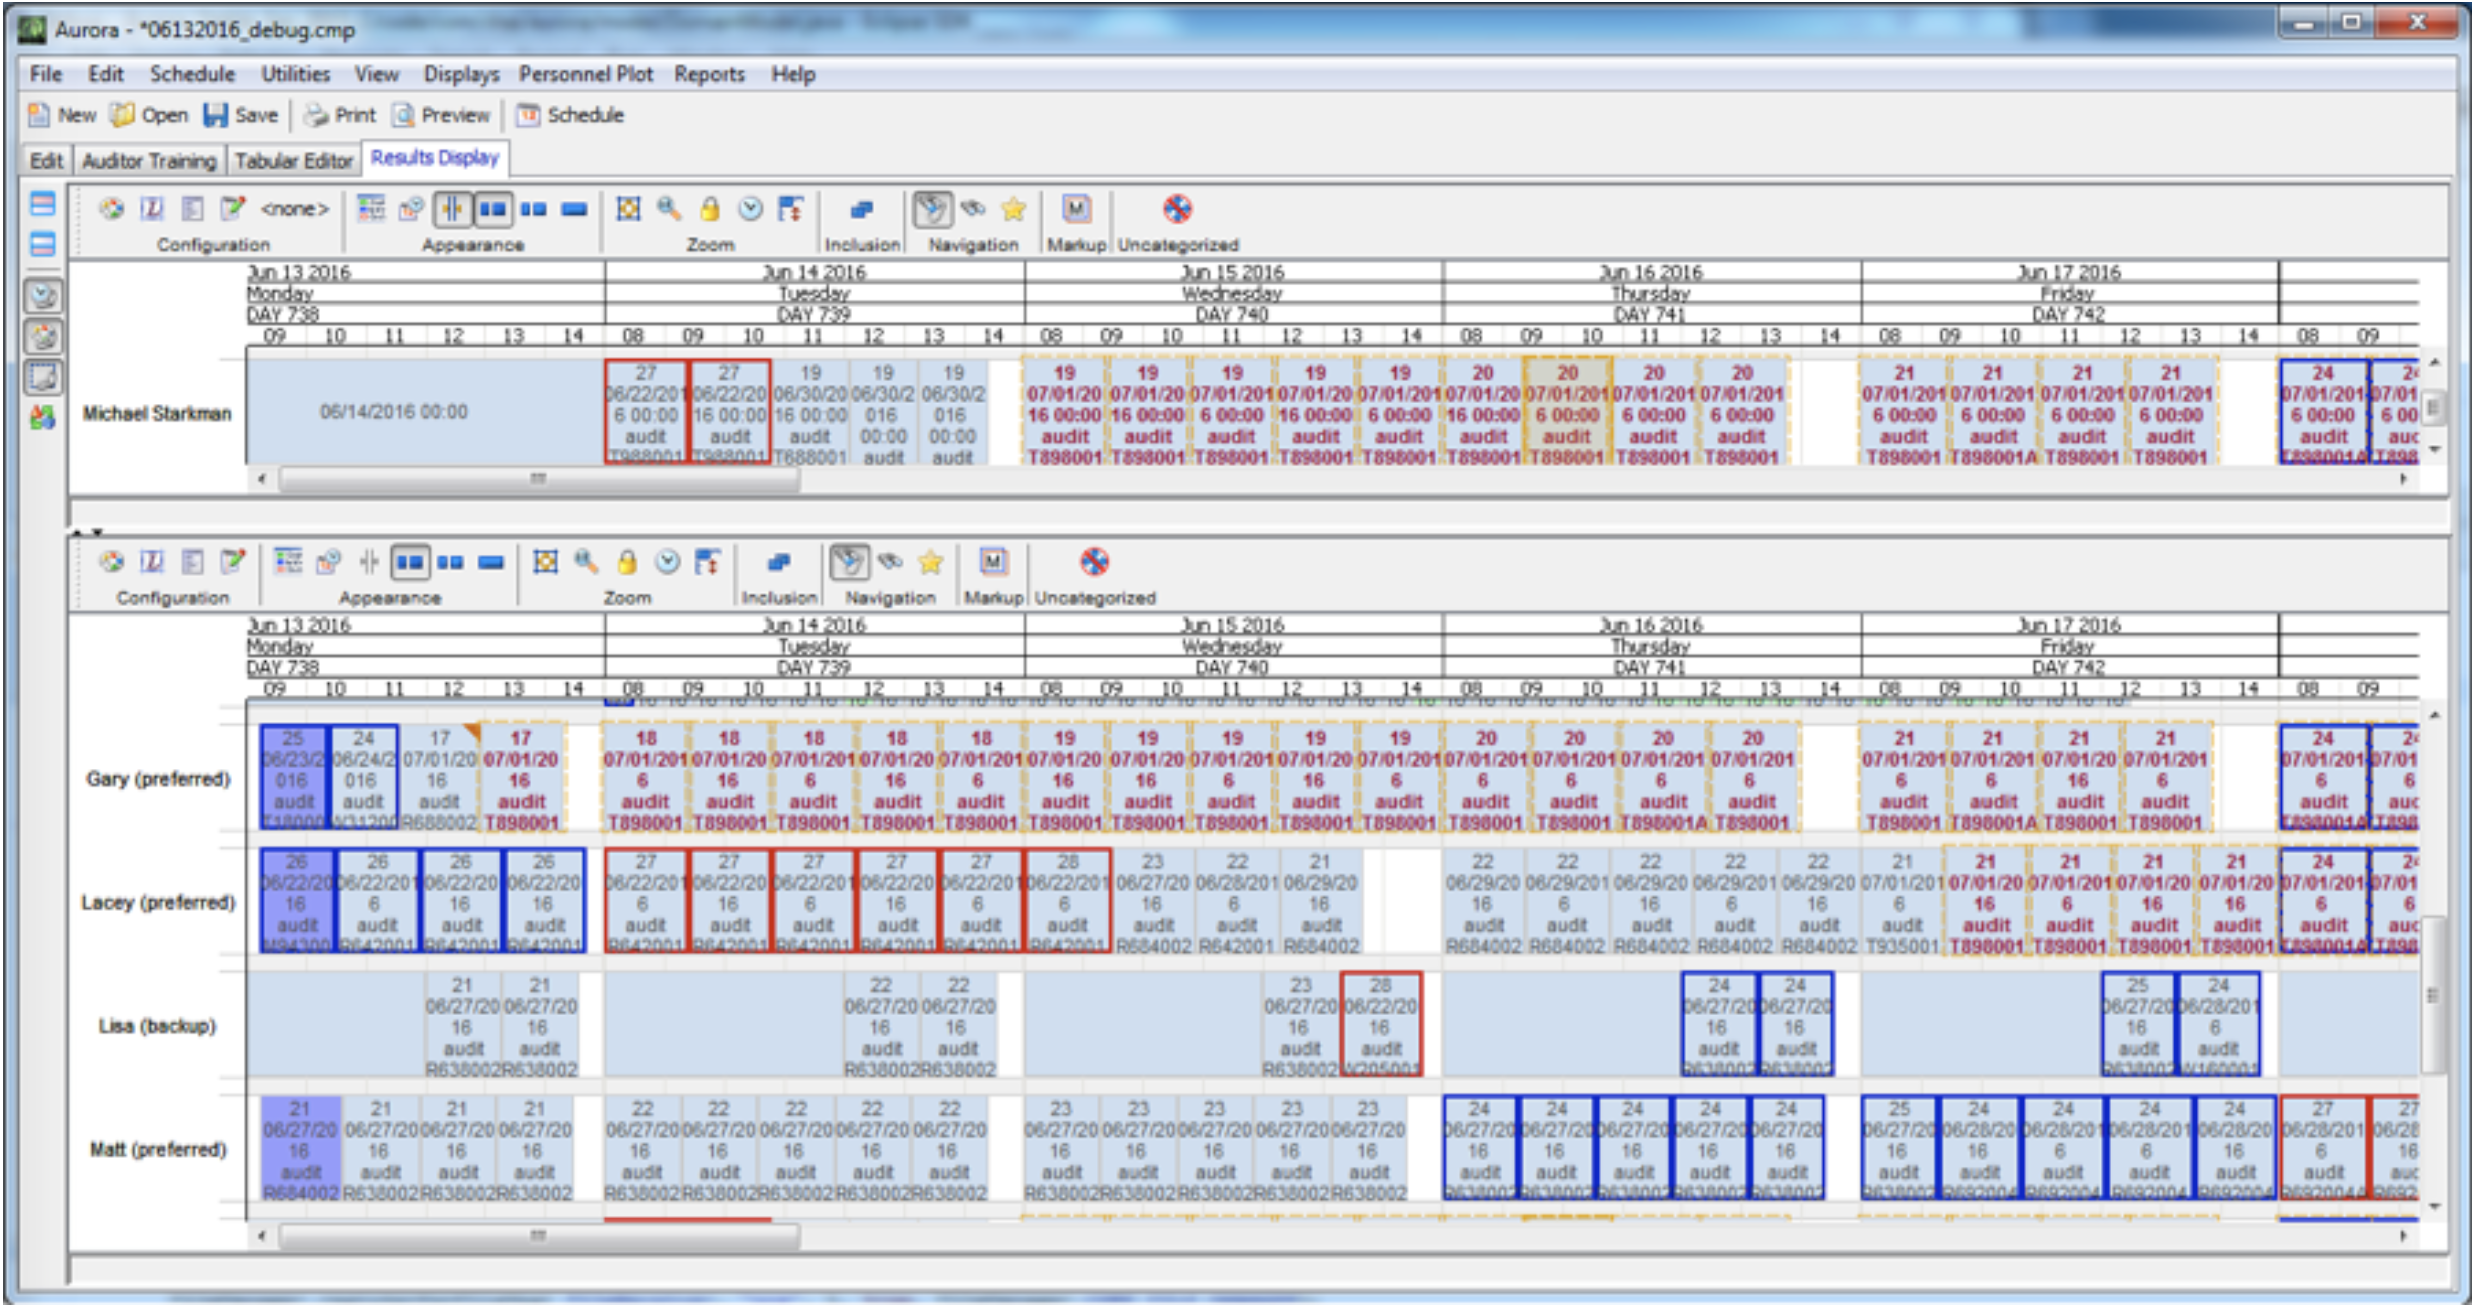Click the yellow star icon in top Navigation group
The image size is (2476, 1308).
1013,209
